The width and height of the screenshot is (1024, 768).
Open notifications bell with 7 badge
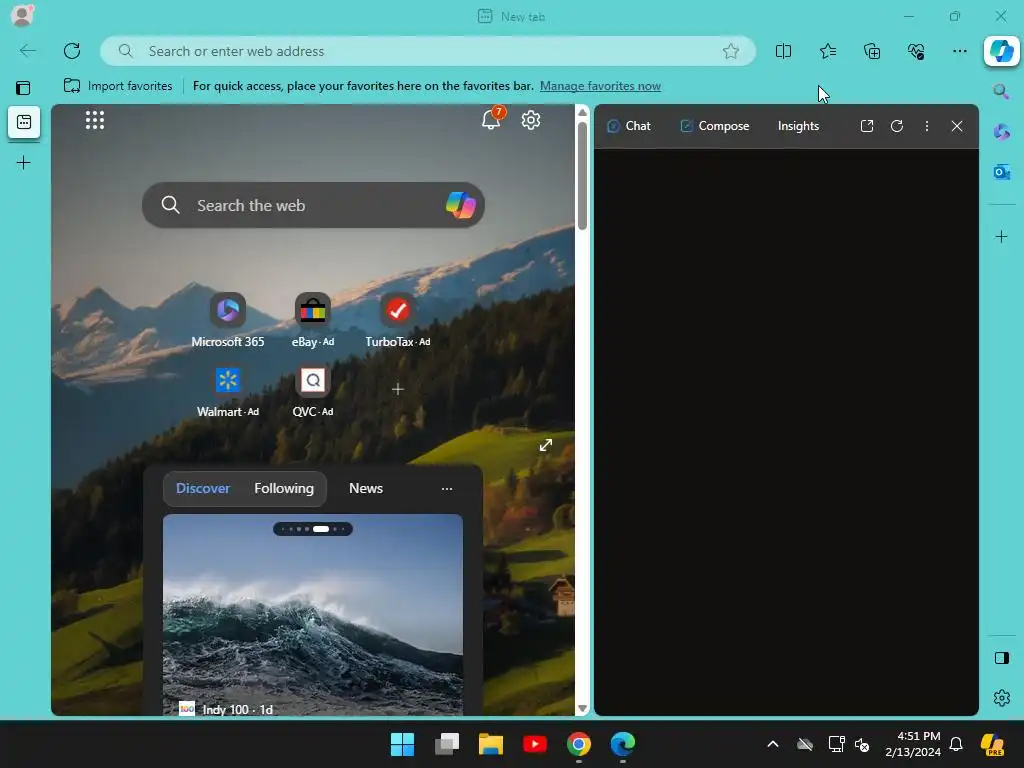click(x=492, y=119)
